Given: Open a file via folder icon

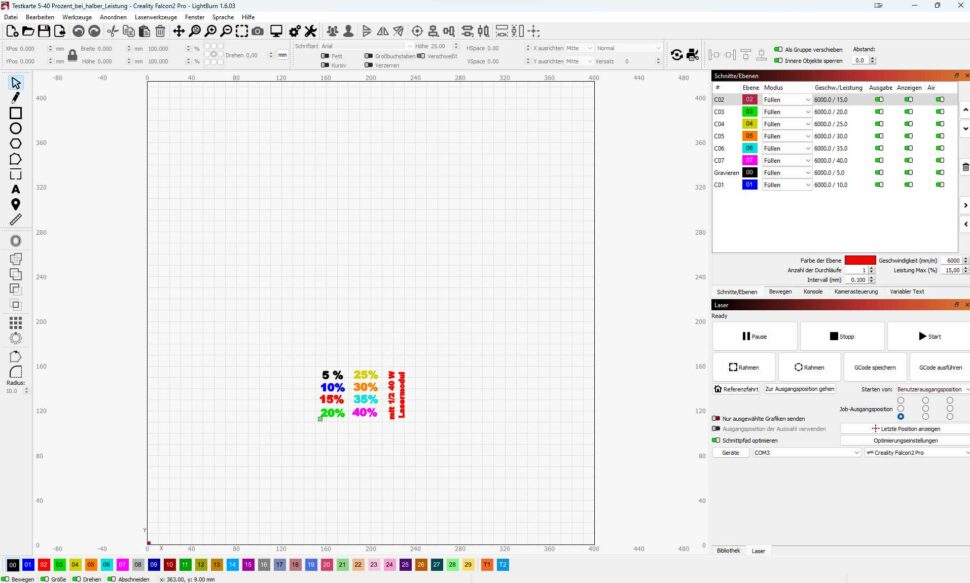Looking at the screenshot, I should coord(28,31).
